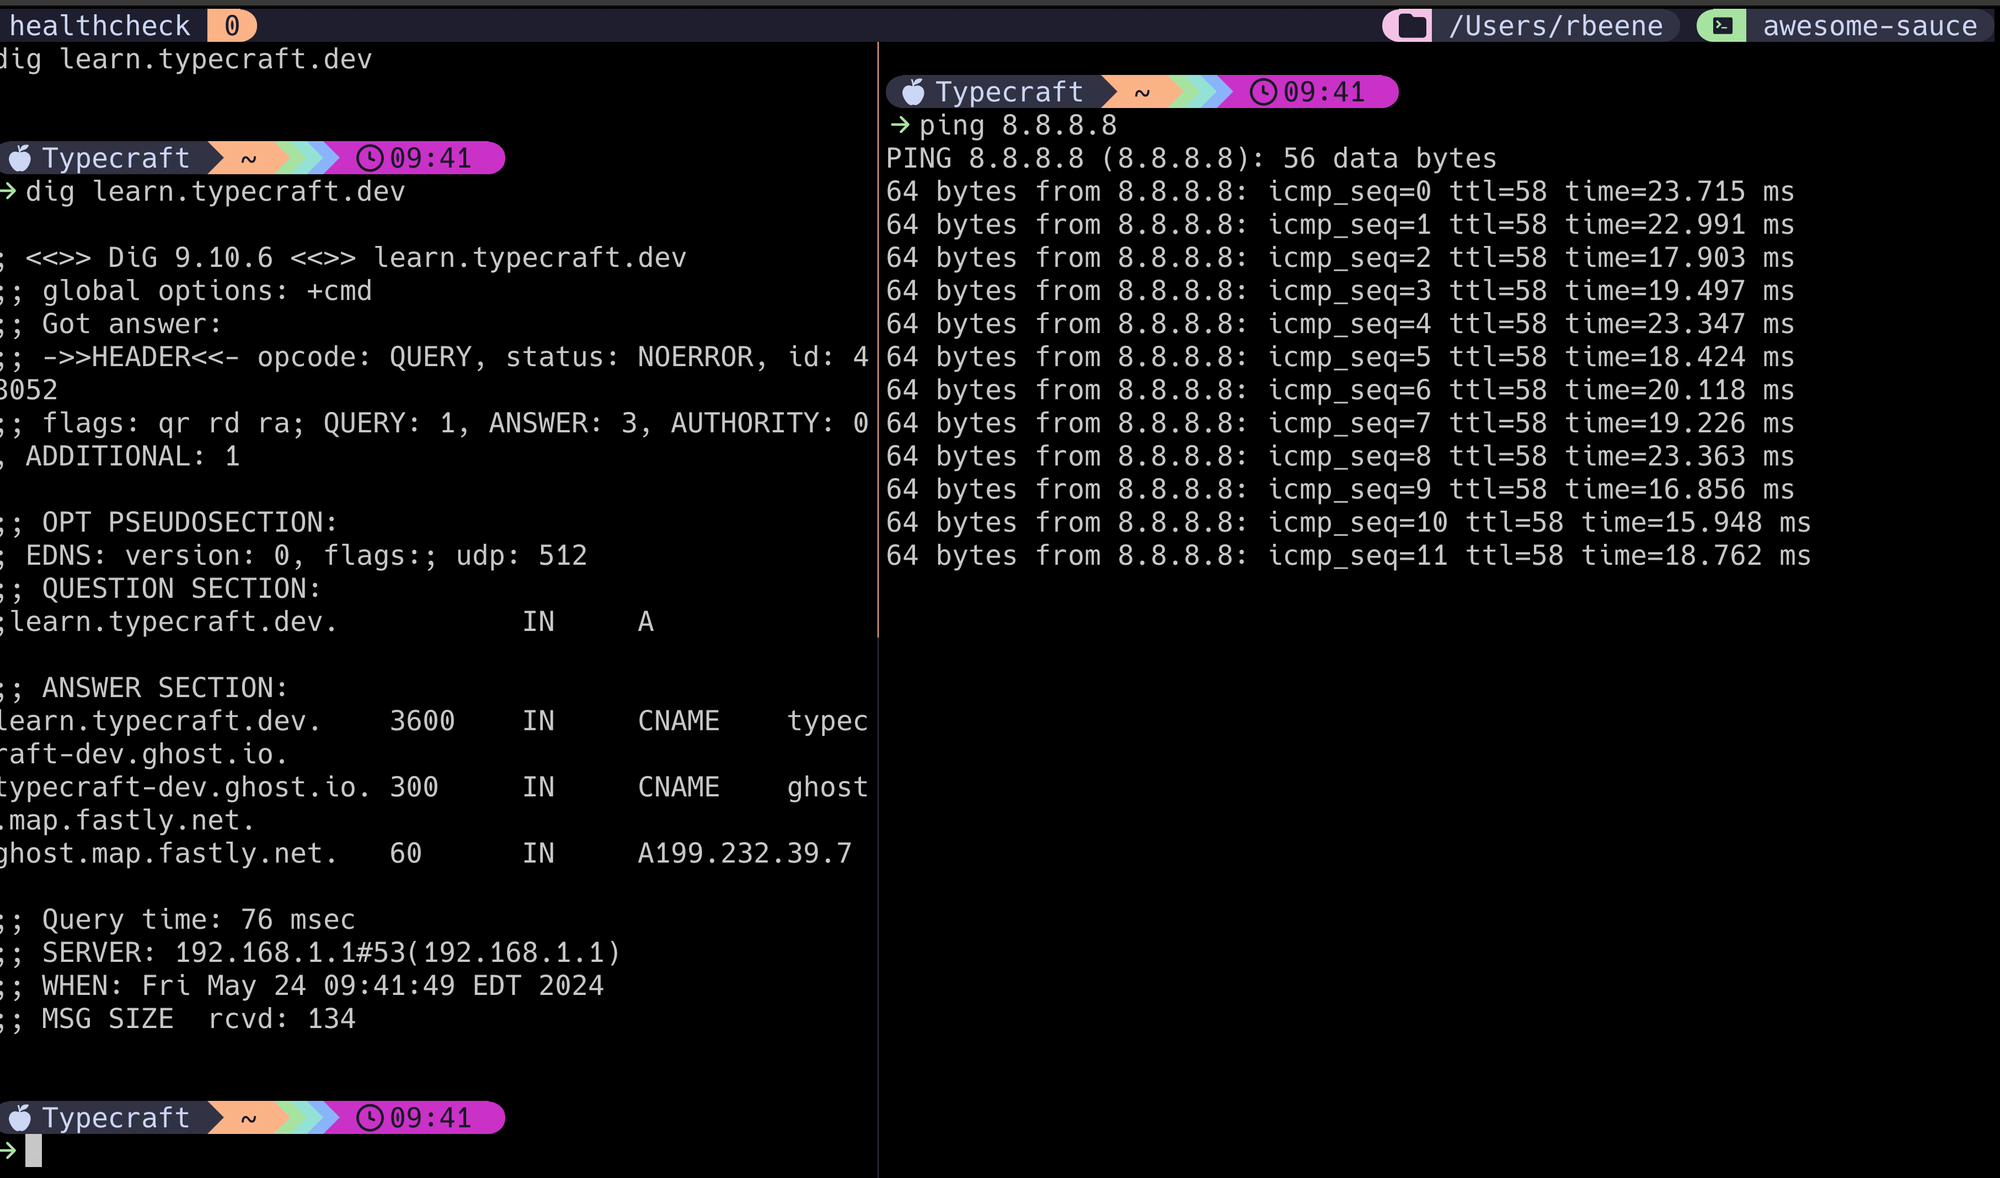2000x1178 pixels.
Task: Click the 'global options: +cmd' line
Action: coord(186,290)
